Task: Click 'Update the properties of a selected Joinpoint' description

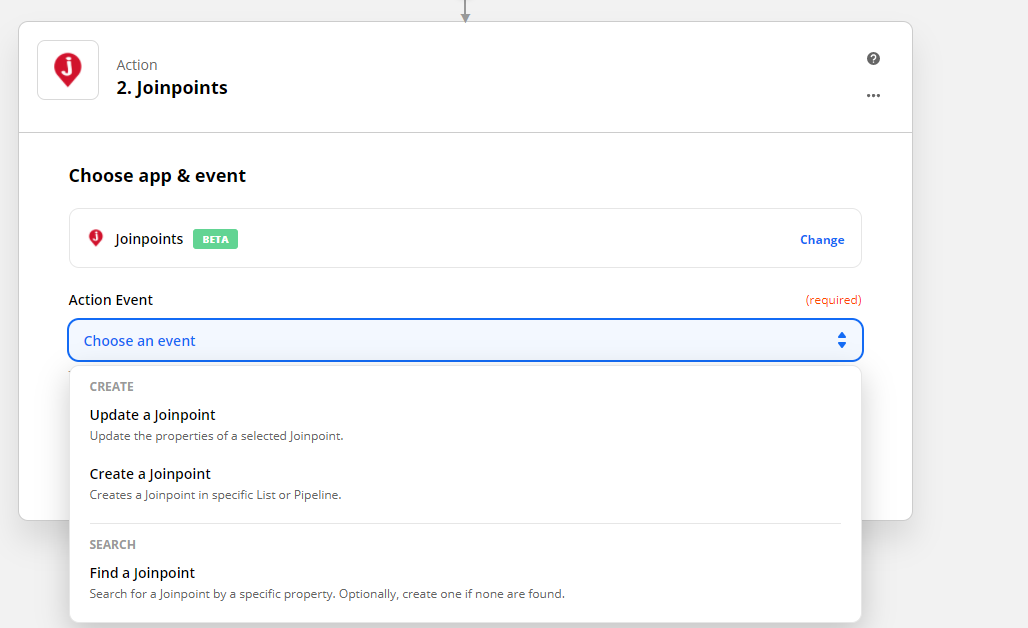Action: (216, 436)
